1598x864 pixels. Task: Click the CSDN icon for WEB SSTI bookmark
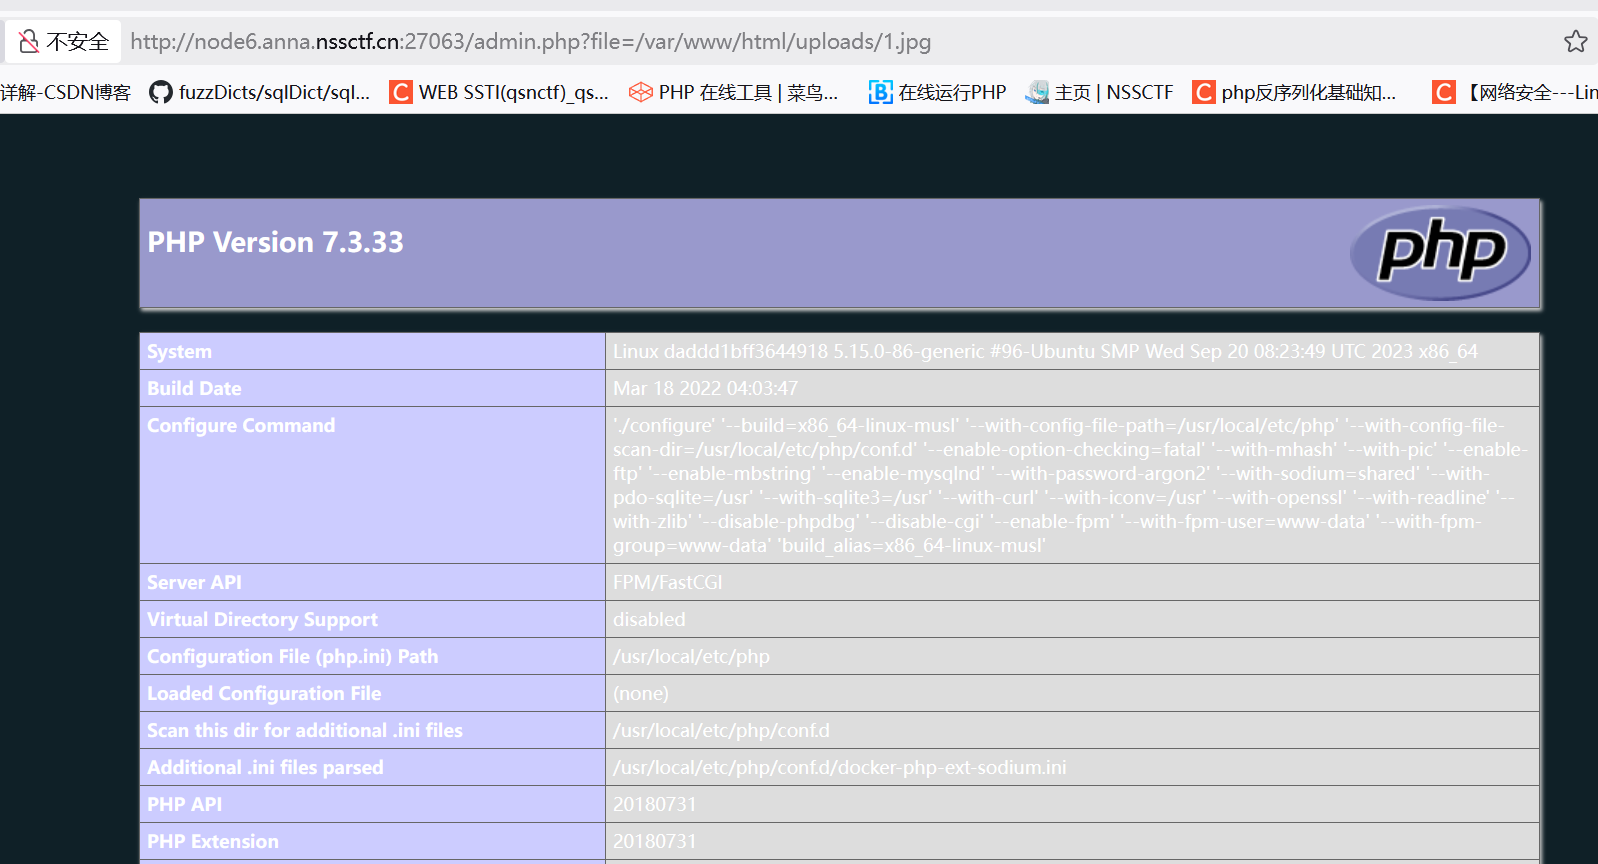(400, 92)
